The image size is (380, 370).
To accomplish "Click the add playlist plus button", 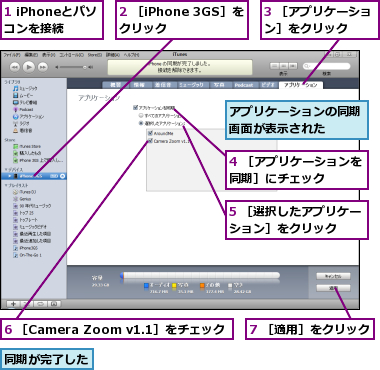I will click(x=13, y=304).
